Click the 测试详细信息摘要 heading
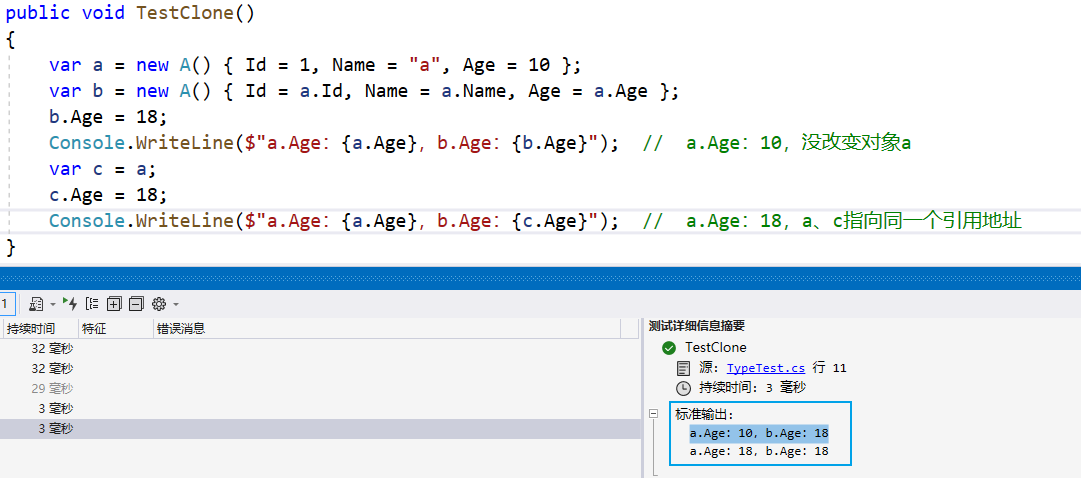The image size is (1081, 478). pyautogui.click(x=697, y=326)
